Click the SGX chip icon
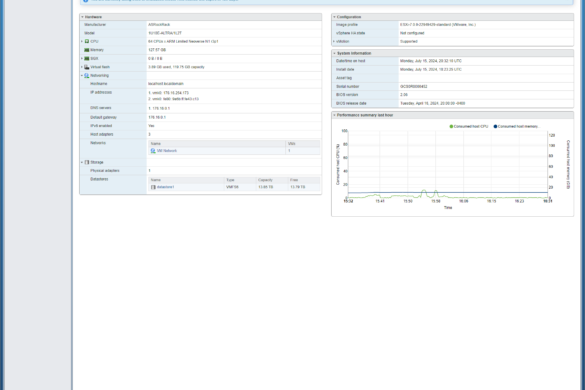 87,59
